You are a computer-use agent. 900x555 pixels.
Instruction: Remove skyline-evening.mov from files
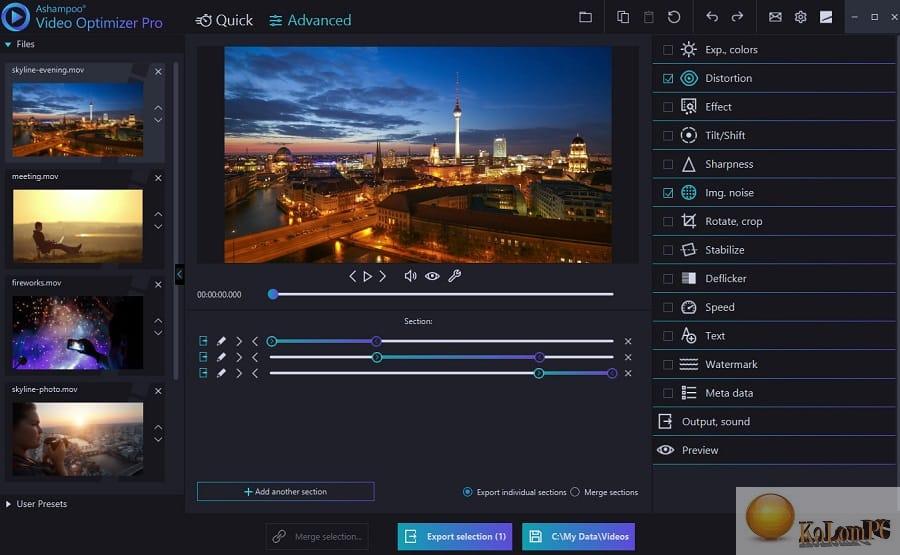click(x=158, y=71)
